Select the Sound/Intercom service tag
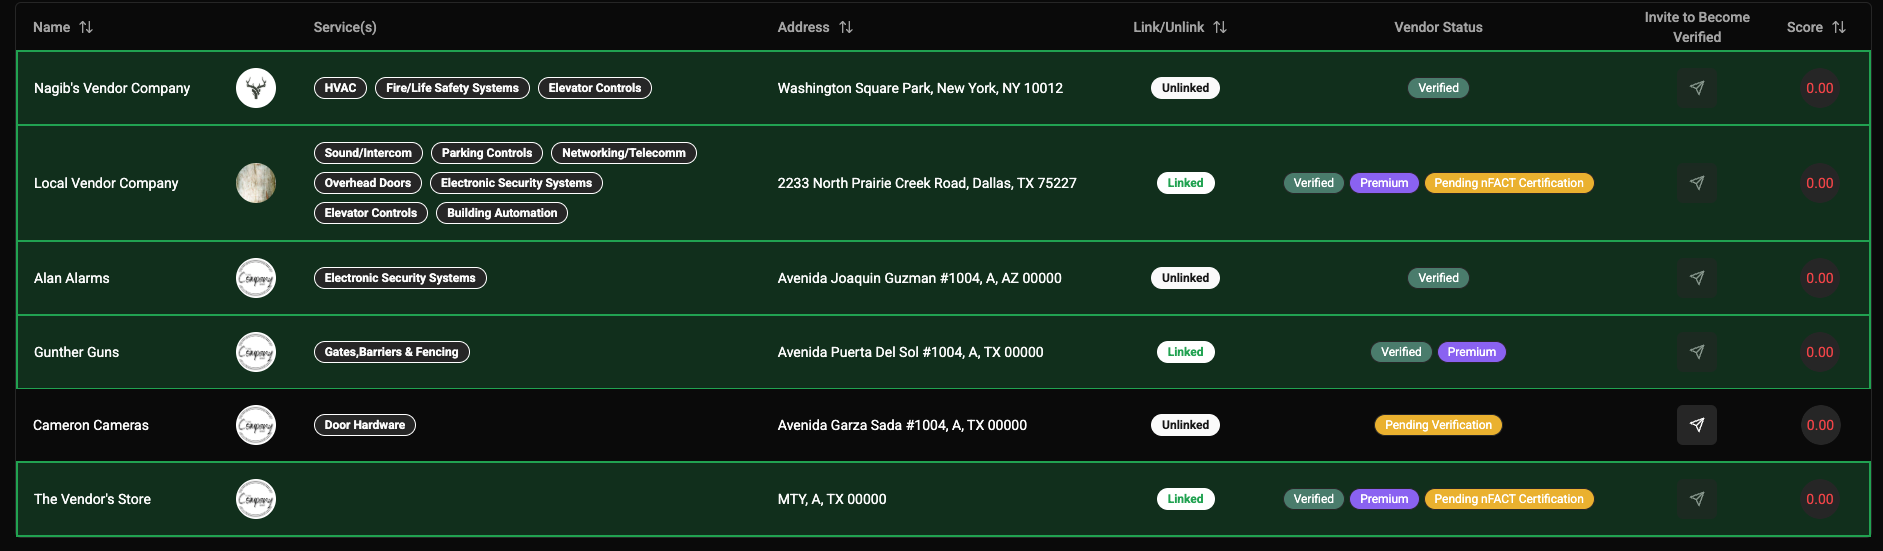Image resolution: width=1883 pixels, height=551 pixels. coord(368,153)
